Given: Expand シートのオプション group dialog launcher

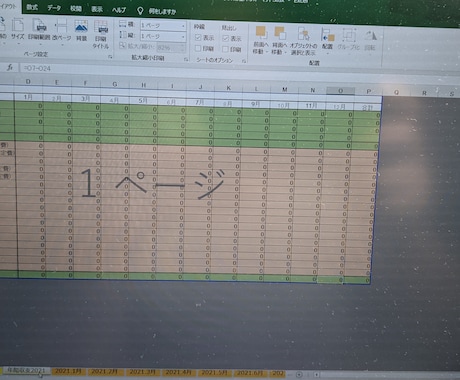Looking at the screenshot, I should (244, 61).
